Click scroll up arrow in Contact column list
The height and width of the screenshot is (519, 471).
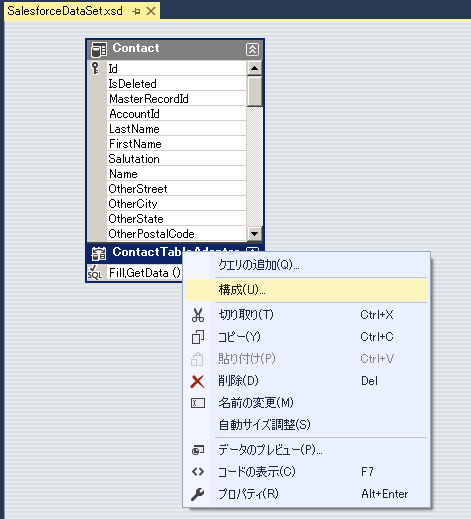click(x=255, y=68)
